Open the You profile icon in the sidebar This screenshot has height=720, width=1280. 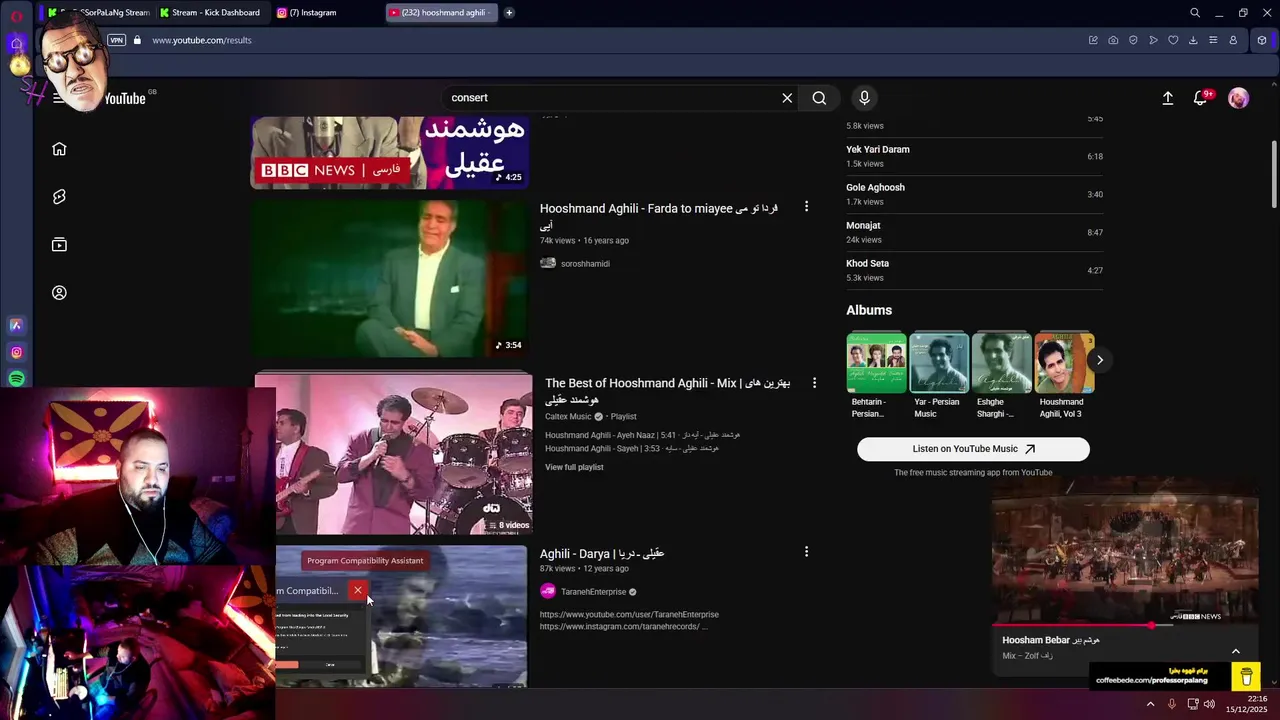pos(59,293)
